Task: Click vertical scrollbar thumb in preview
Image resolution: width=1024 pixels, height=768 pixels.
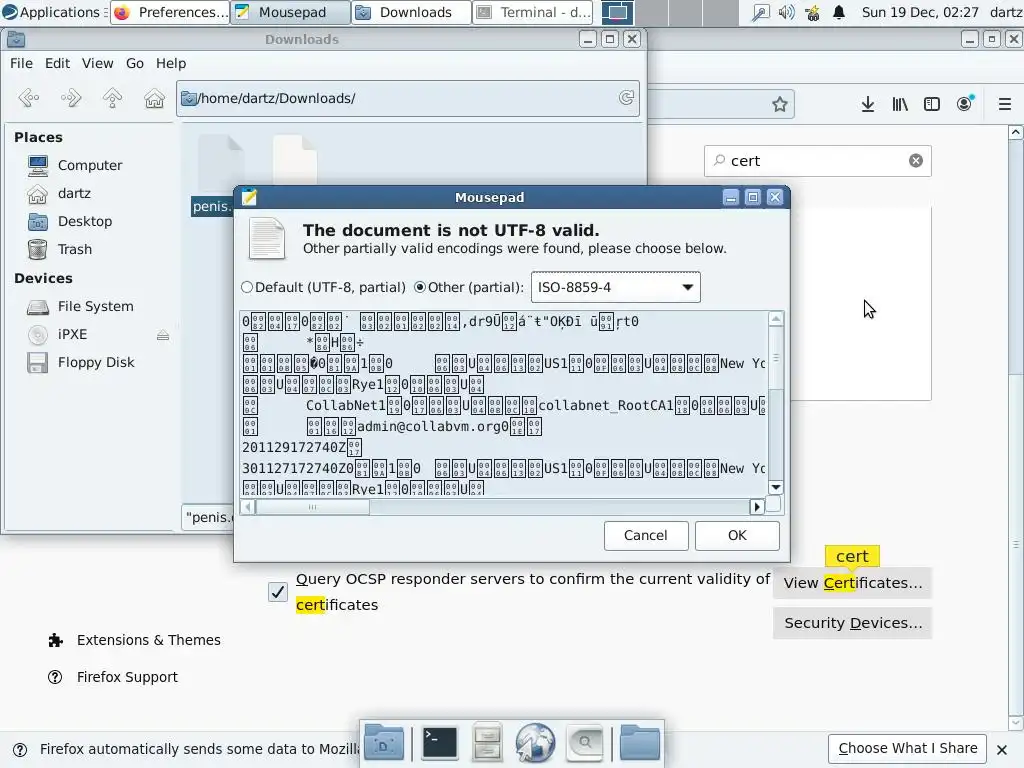Action: tap(775, 357)
